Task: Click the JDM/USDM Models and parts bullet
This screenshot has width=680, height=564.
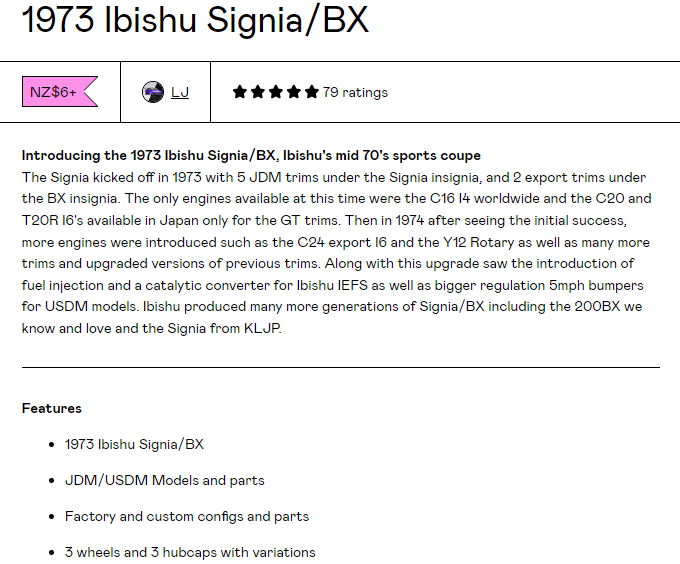Action: (x=164, y=480)
